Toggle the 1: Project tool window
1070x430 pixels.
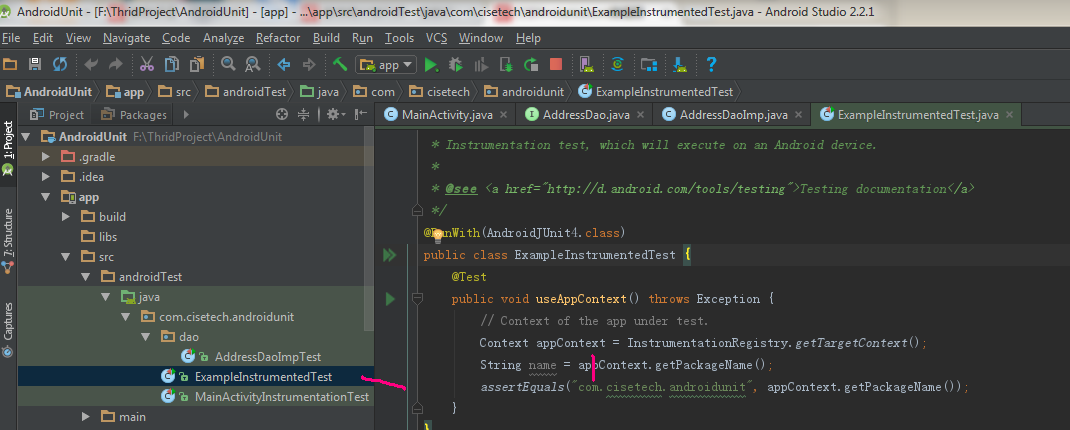[x=8, y=149]
